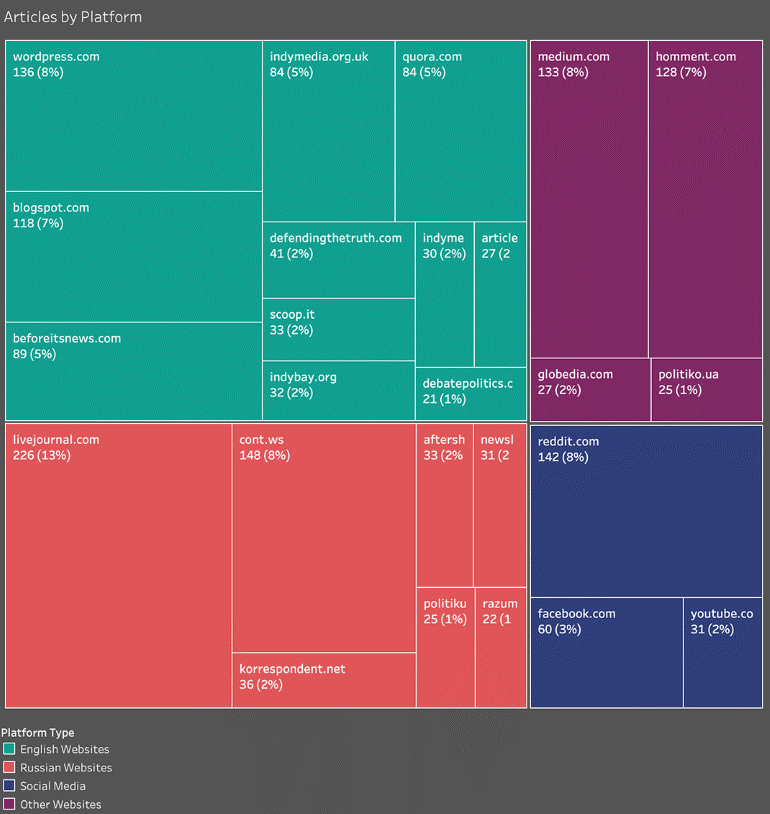Click the facebook.com treemap block
This screenshot has width=770, height=814.
point(606,652)
